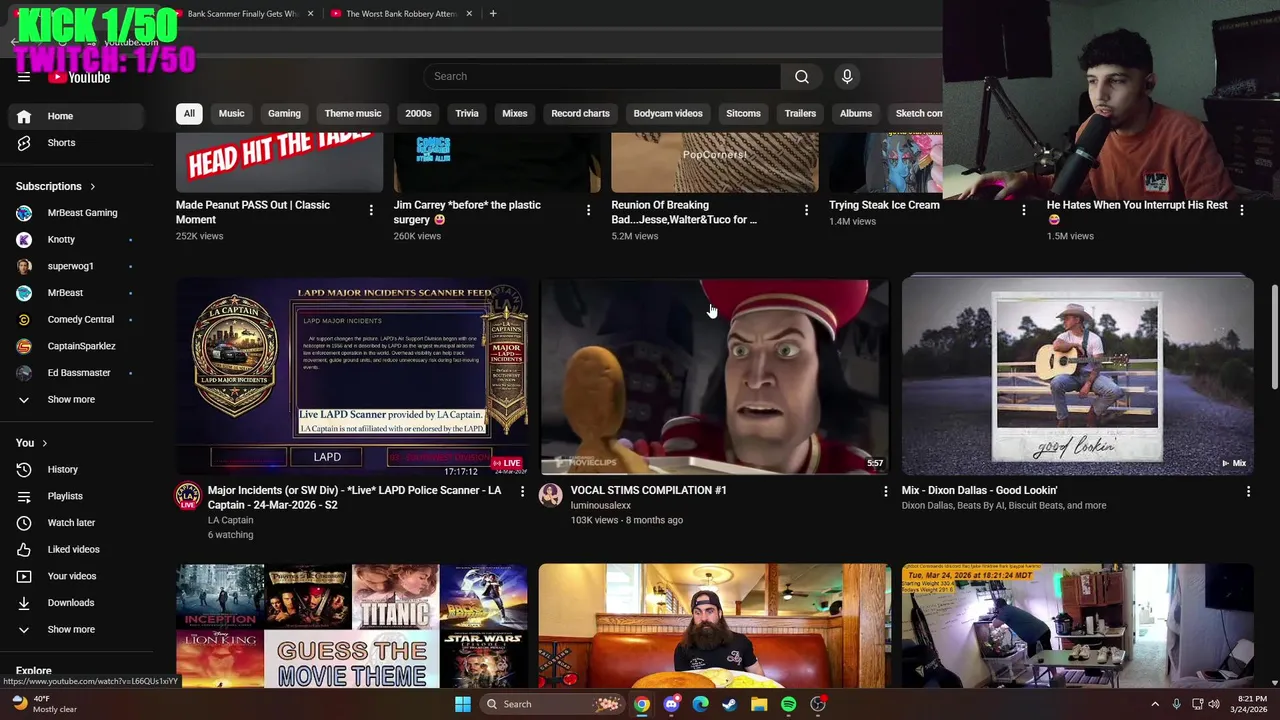Close the Bank Scammer browser tab
The width and height of the screenshot is (1280, 720).
311,14
